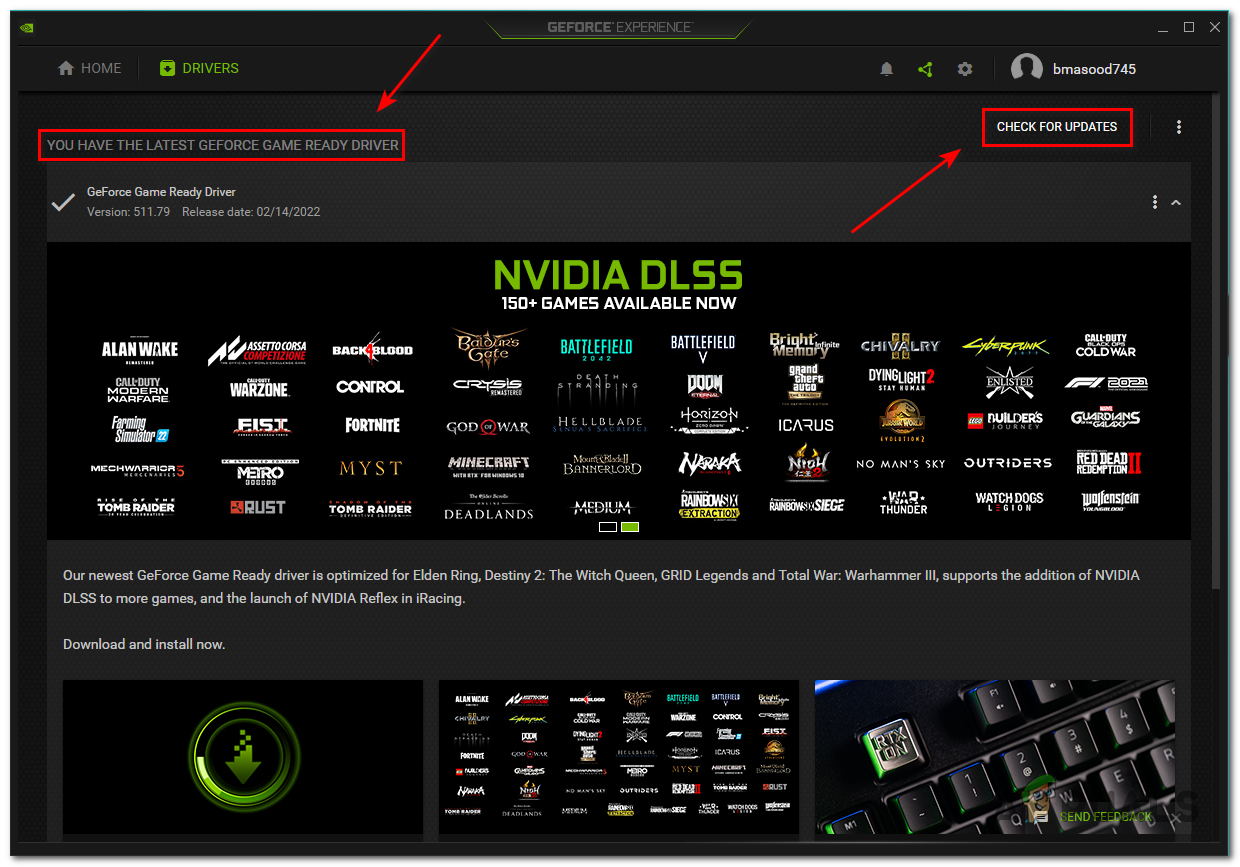
Task: Click the Dying Light 2 logo
Action: (901, 379)
